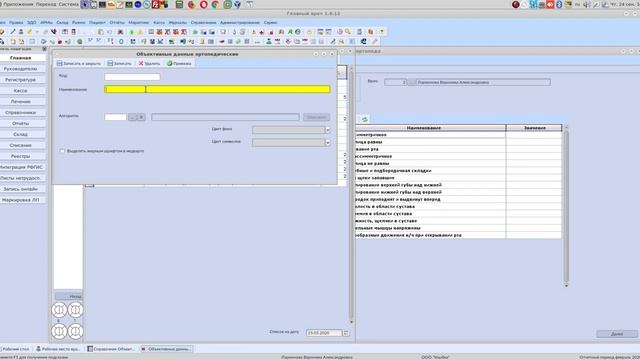
Task: Select the row ending 'мышцы напряжены'
Action: 458,228
